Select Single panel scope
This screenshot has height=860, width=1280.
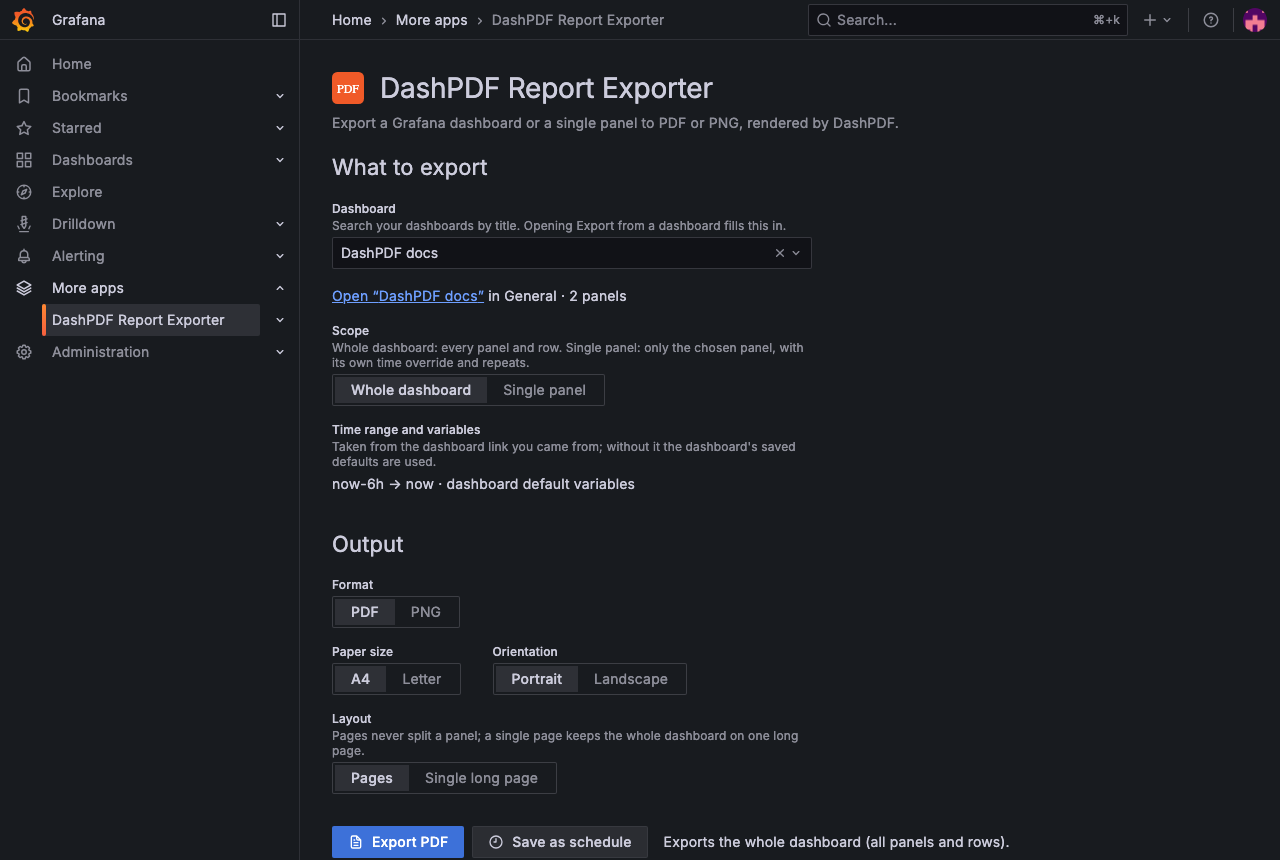tap(544, 390)
